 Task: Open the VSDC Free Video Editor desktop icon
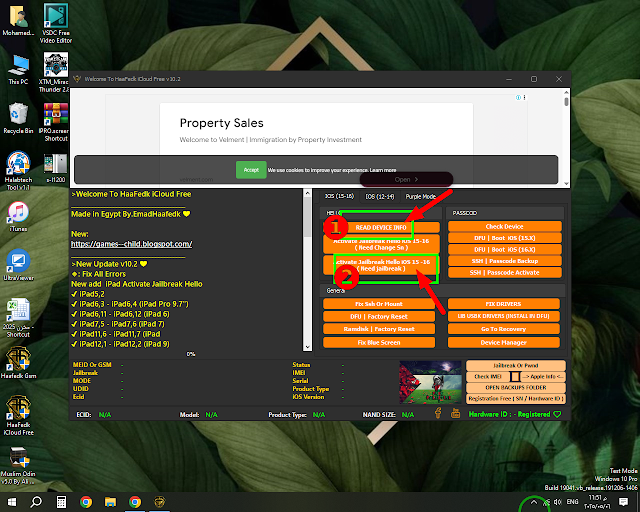(56, 23)
